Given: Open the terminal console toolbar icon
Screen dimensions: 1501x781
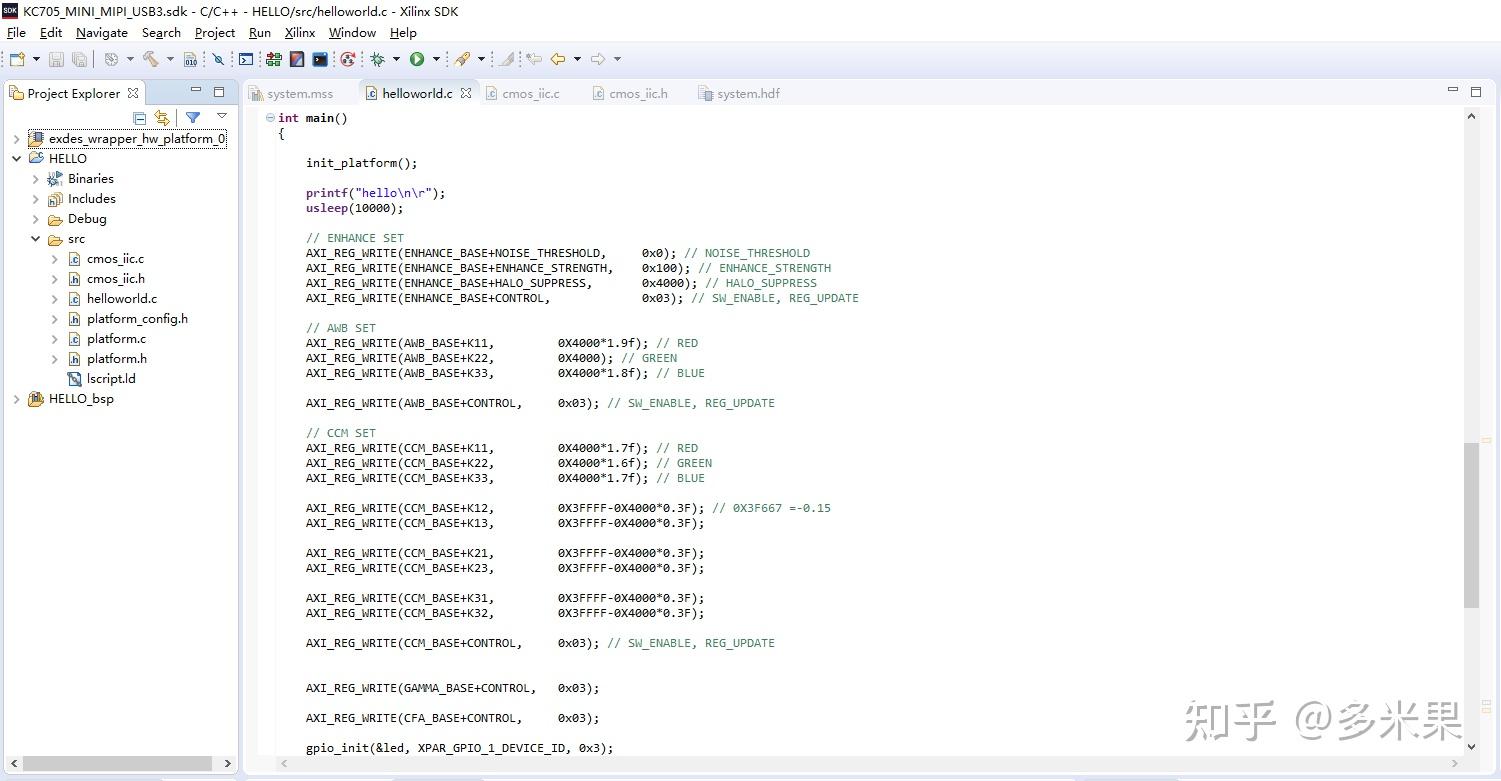Looking at the screenshot, I should 320,59.
